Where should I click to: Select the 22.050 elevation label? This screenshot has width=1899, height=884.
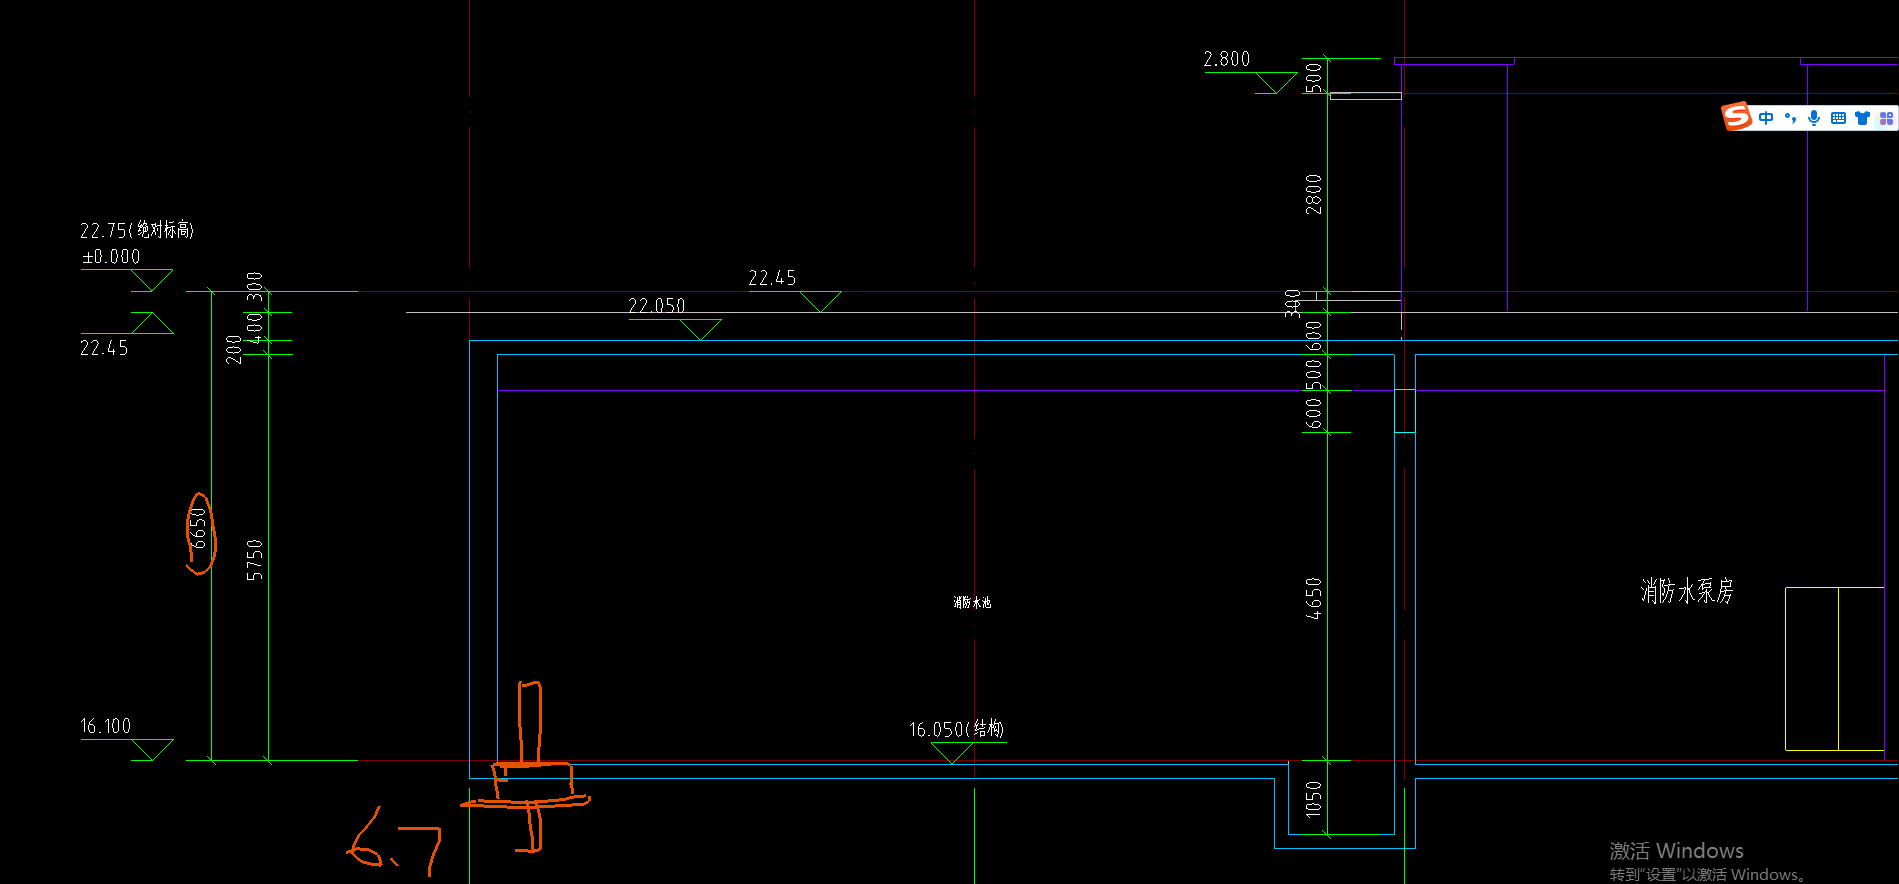tap(657, 305)
